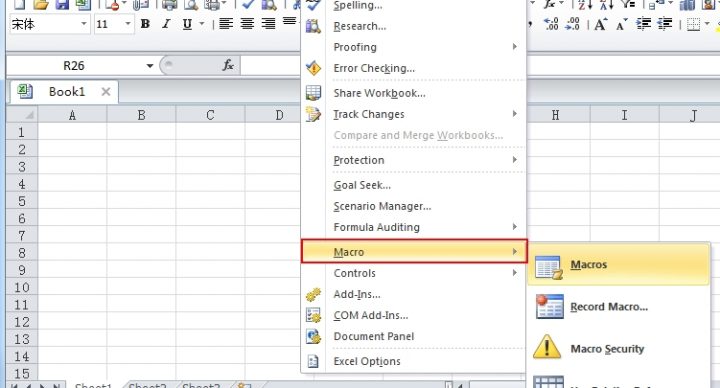Choose Scenario Manager from the menu
This screenshot has width=720, height=388.
point(413,206)
